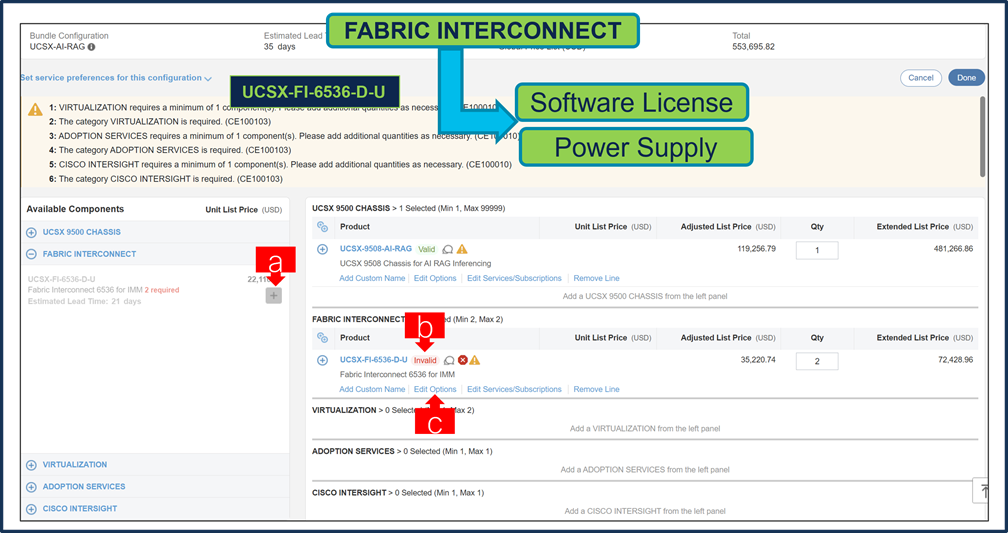The image size is (1008, 533).
Task: Click the warning triangle on the UCSX-9508-AI-RAG row
Action: [x=462, y=249]
